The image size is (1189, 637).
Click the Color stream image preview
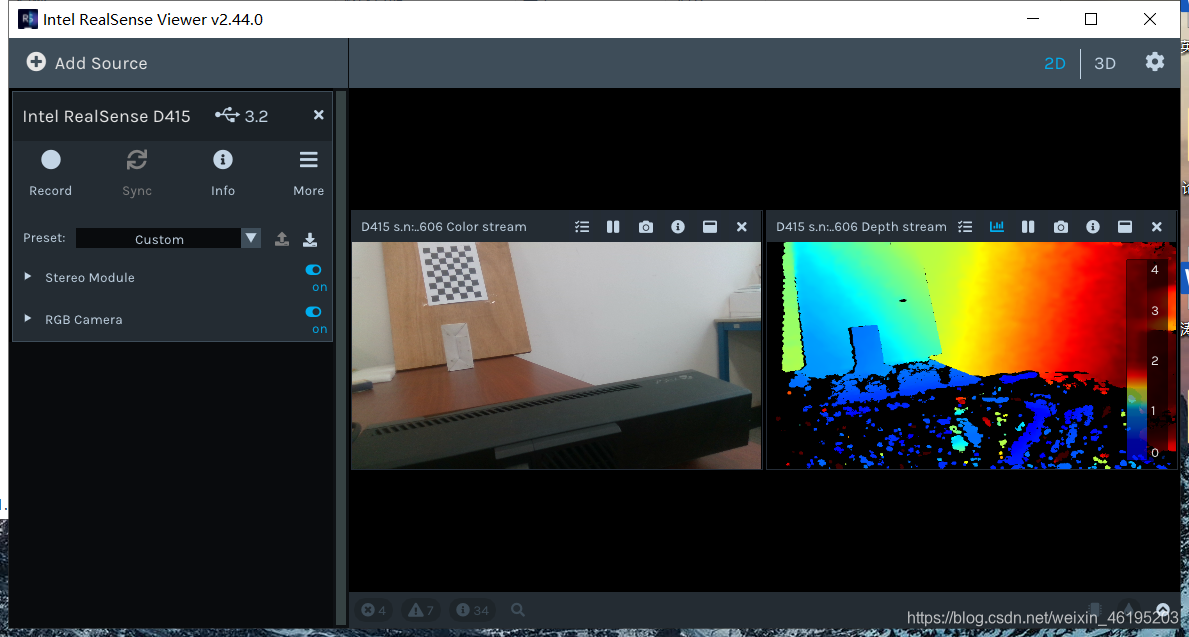[556, 356]
